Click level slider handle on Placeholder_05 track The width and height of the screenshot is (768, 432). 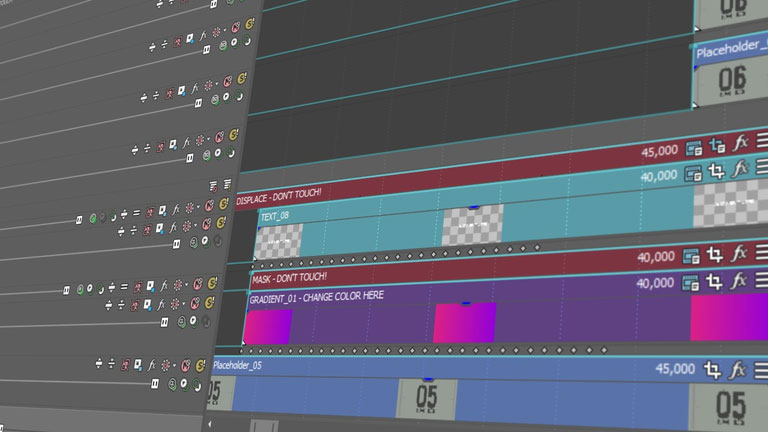[x=155, y=384]
